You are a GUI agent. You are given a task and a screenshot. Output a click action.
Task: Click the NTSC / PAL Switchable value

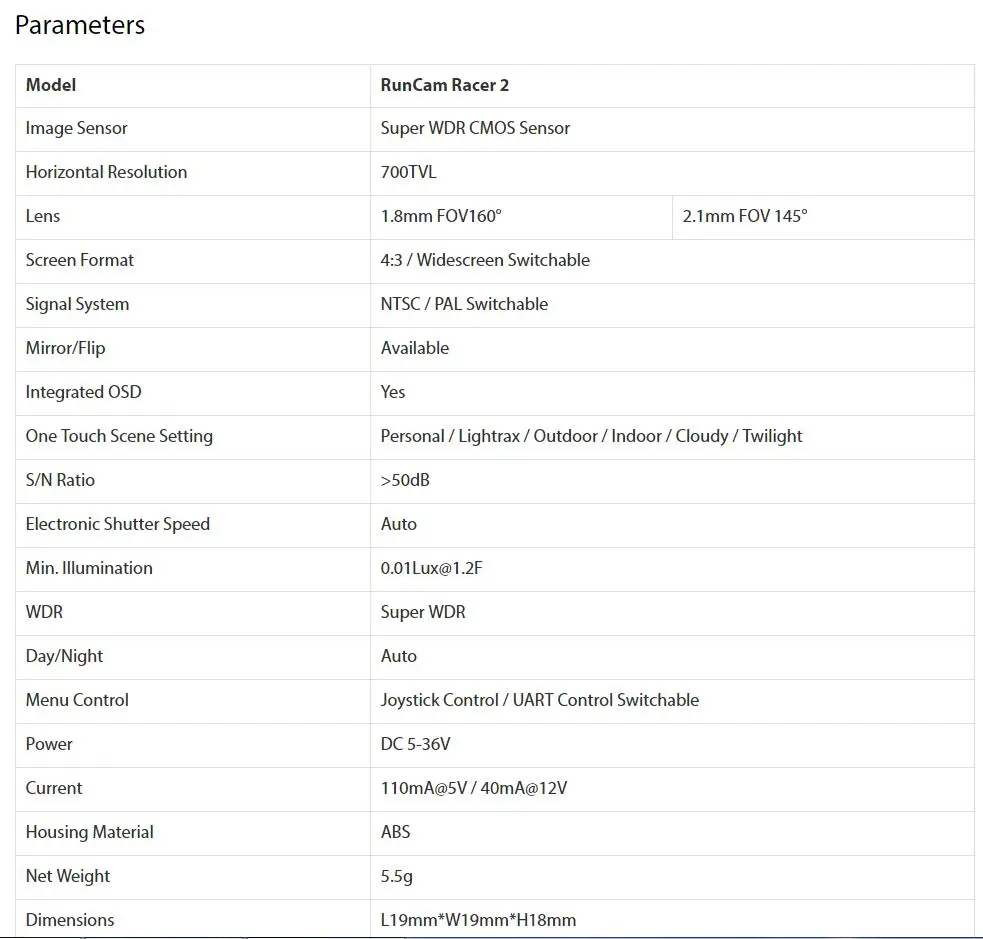[464, 304]
